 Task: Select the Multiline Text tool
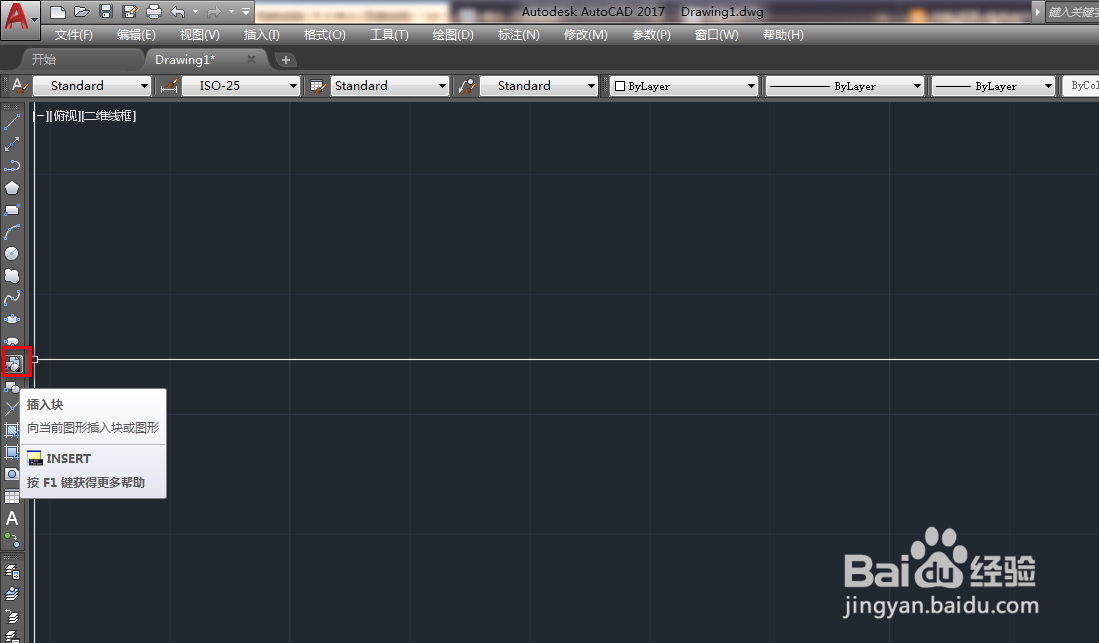click(12, 518)
